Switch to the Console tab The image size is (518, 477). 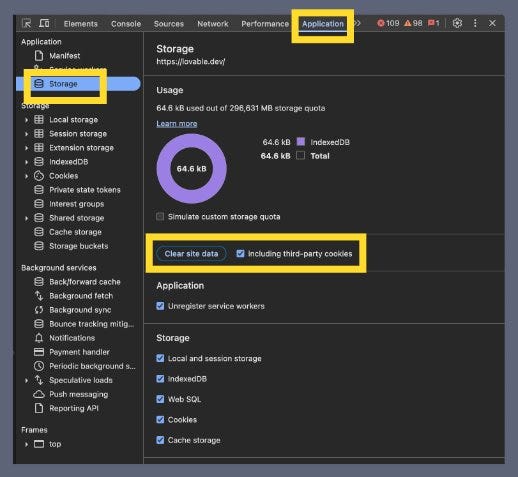coord(126,24)
